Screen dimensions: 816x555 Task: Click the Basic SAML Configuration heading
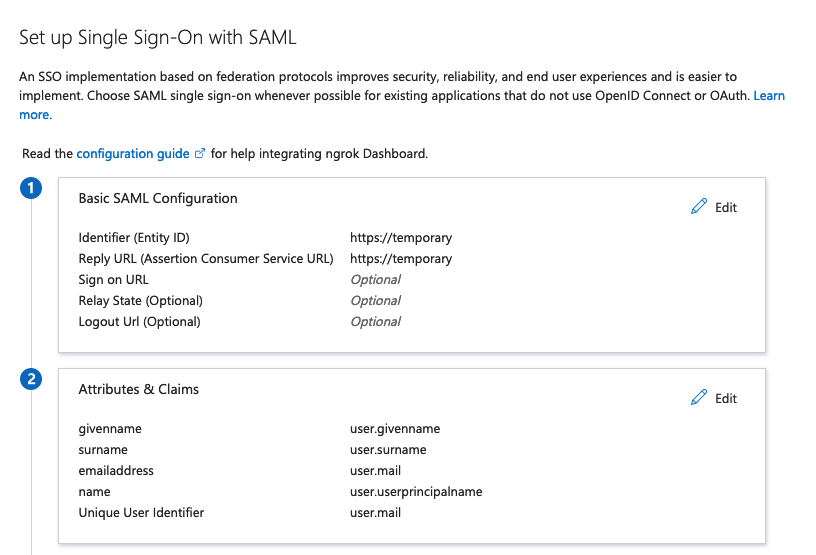(158, 198)
